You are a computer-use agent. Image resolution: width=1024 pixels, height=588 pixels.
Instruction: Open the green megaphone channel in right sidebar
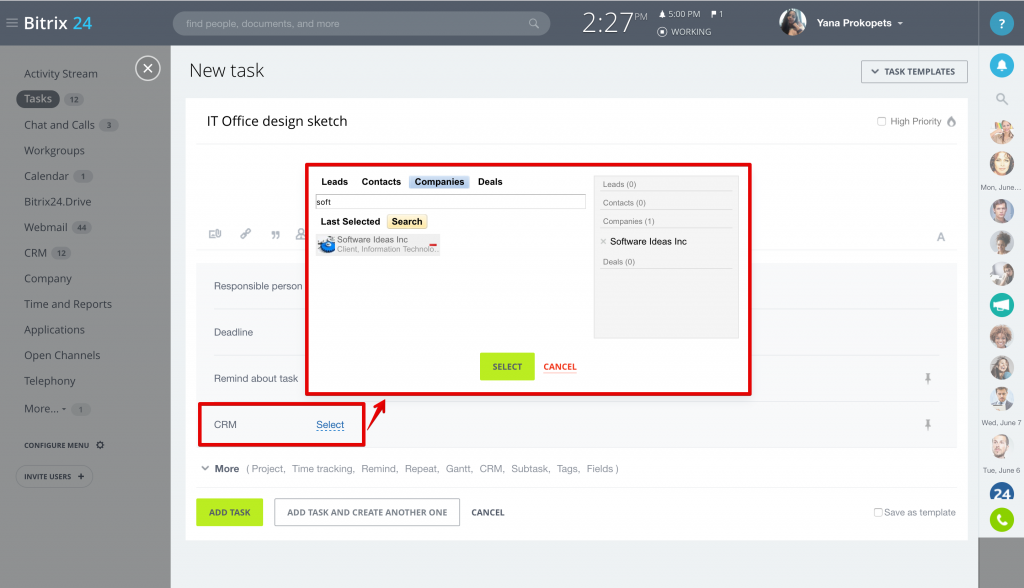click(x=1001, y=305)
